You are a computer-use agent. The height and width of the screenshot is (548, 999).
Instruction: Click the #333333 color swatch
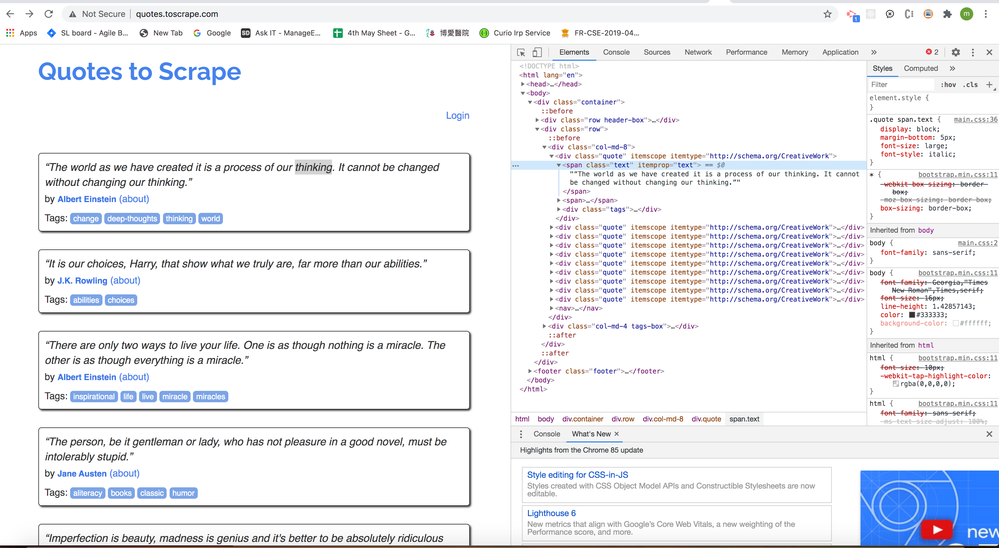[x=912, y=315]
